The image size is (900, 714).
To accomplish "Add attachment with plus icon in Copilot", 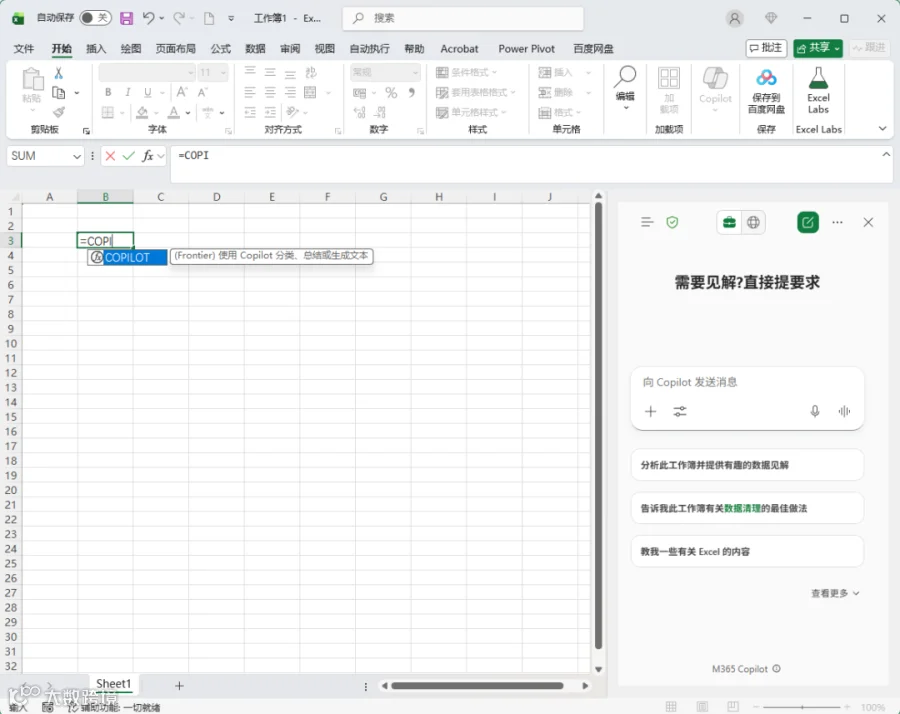I will [x=650, y=411].
